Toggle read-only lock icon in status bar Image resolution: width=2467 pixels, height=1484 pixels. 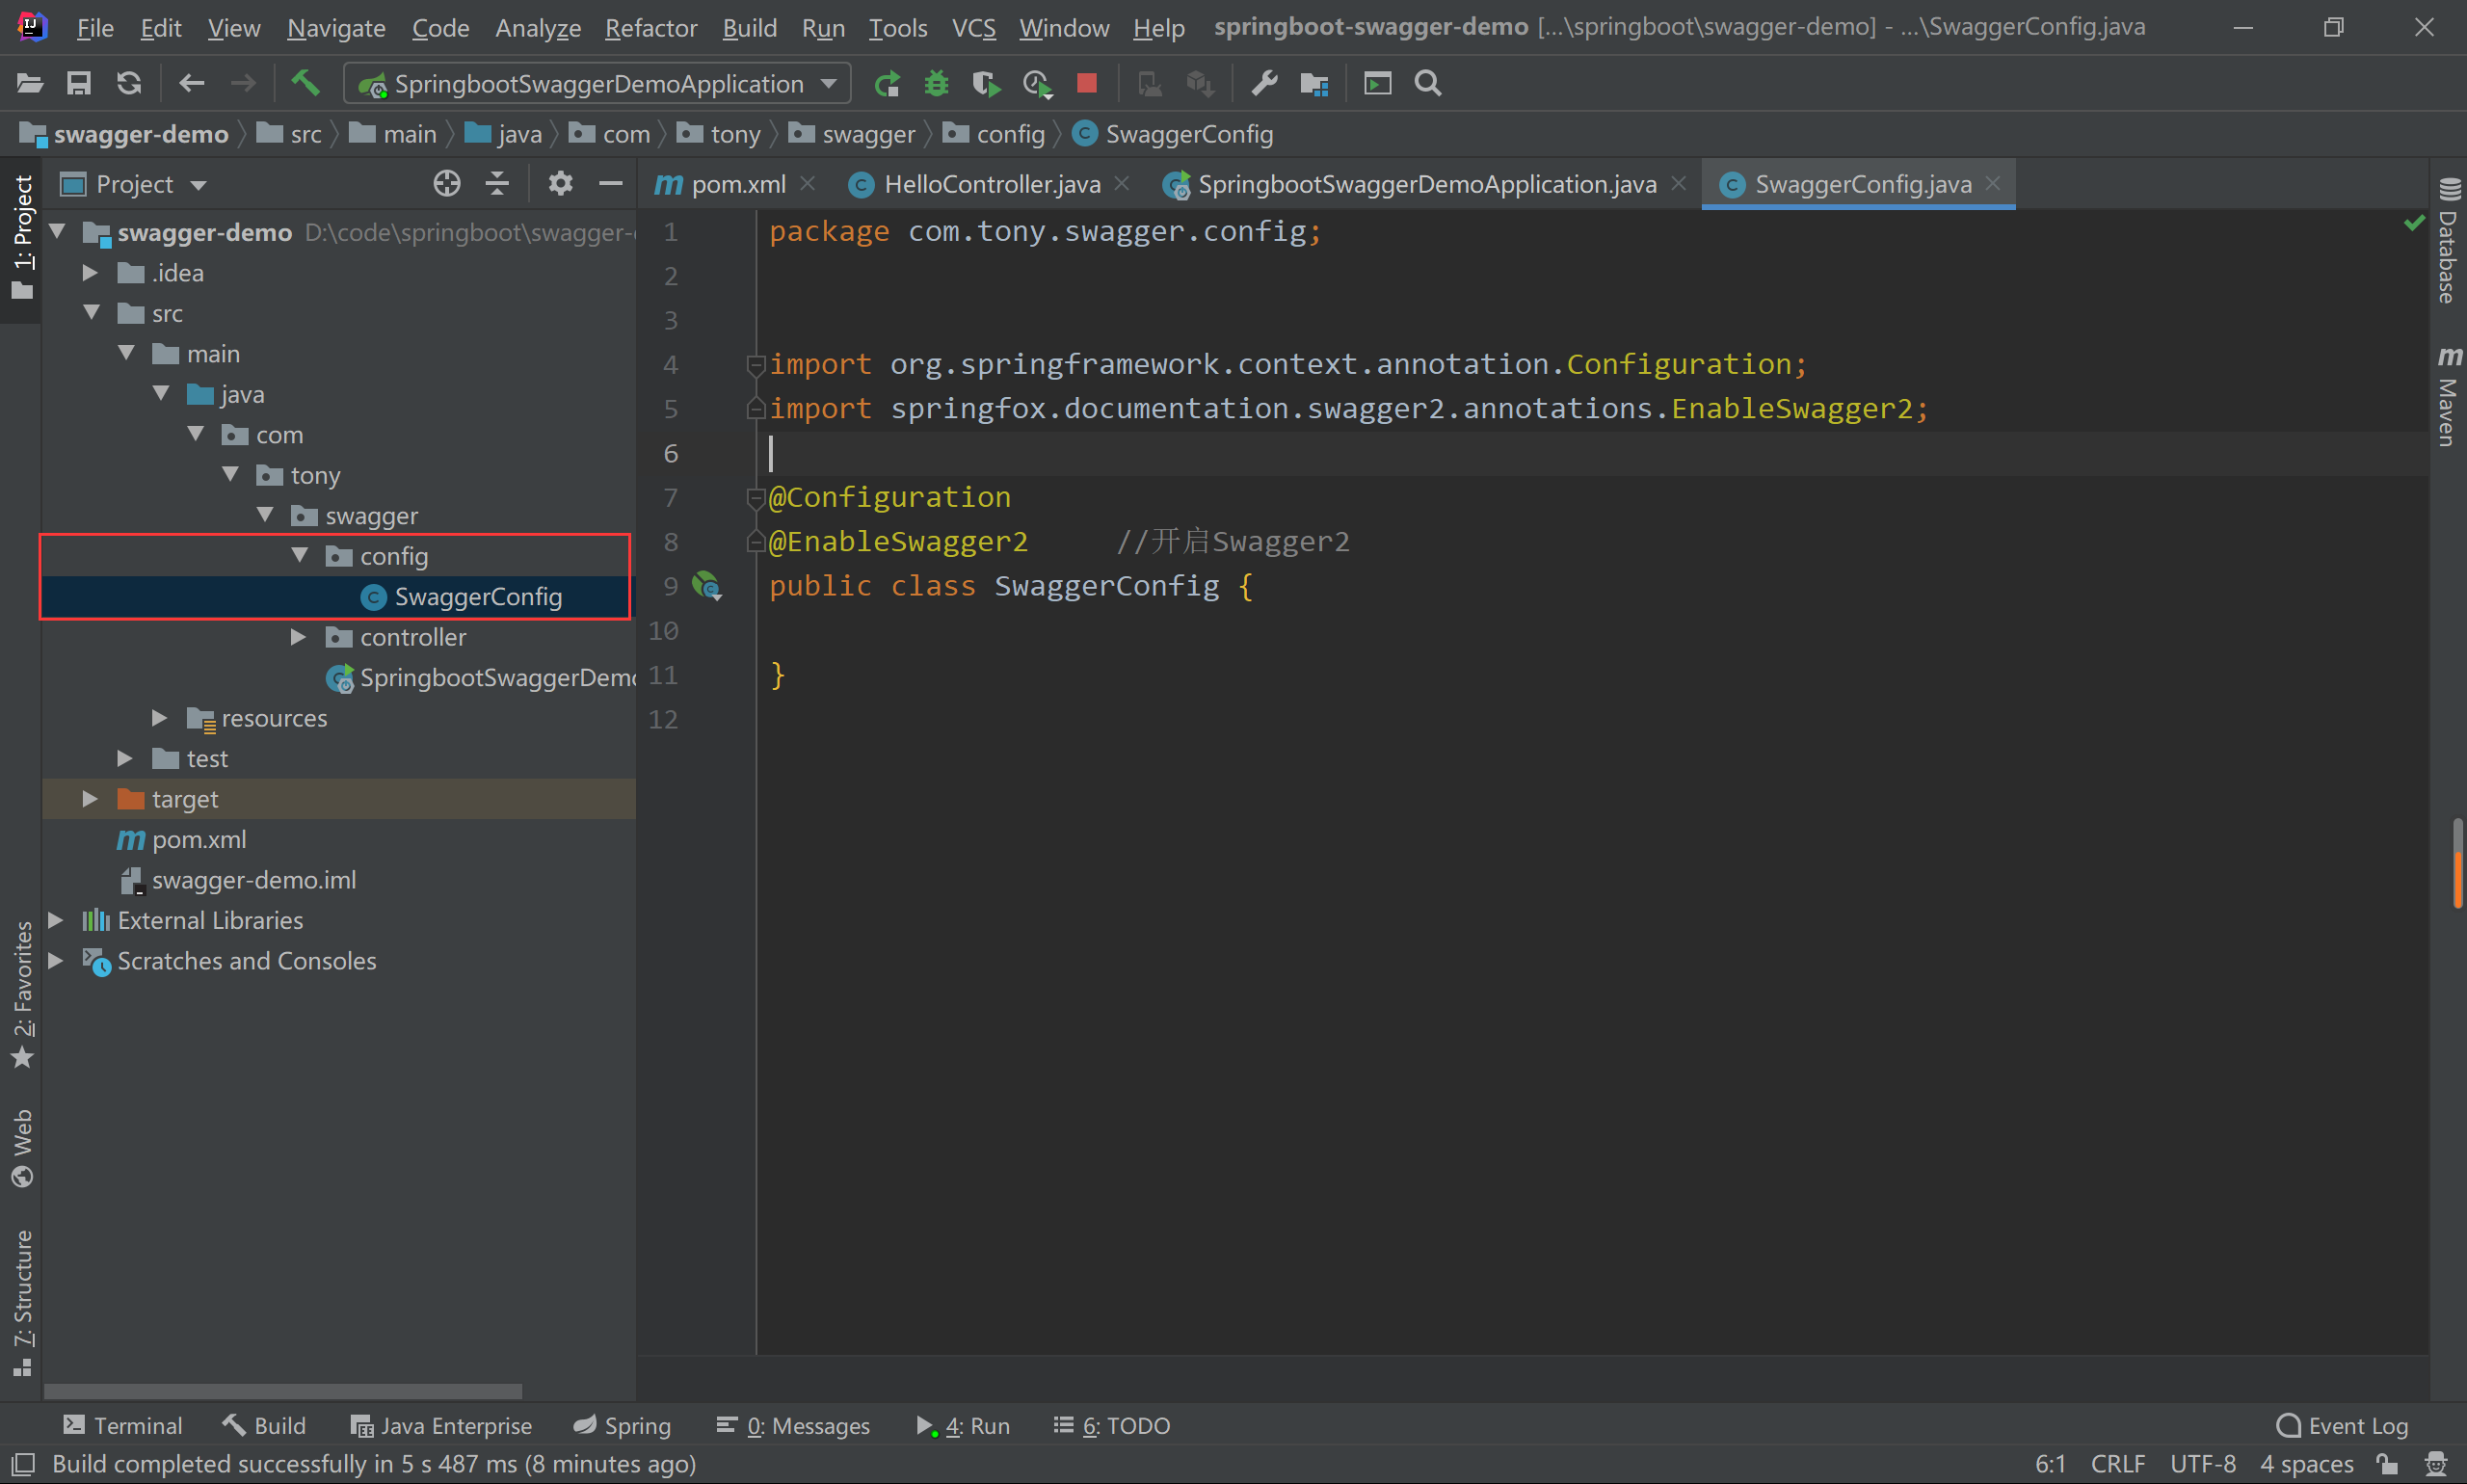click(2388, 1464)
